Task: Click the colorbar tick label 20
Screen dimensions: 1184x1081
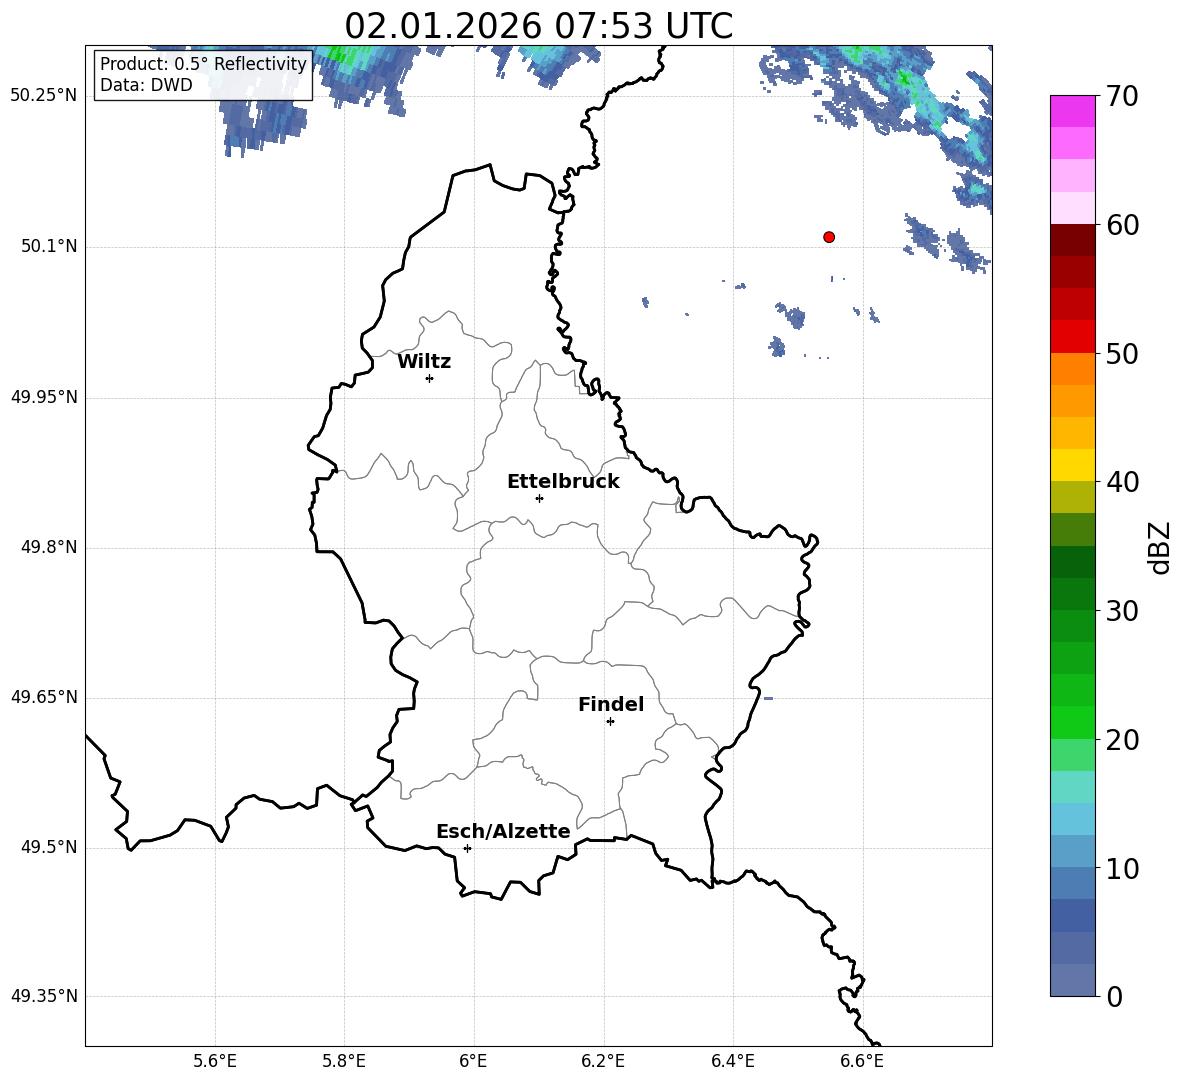Action: [1121, 740]
